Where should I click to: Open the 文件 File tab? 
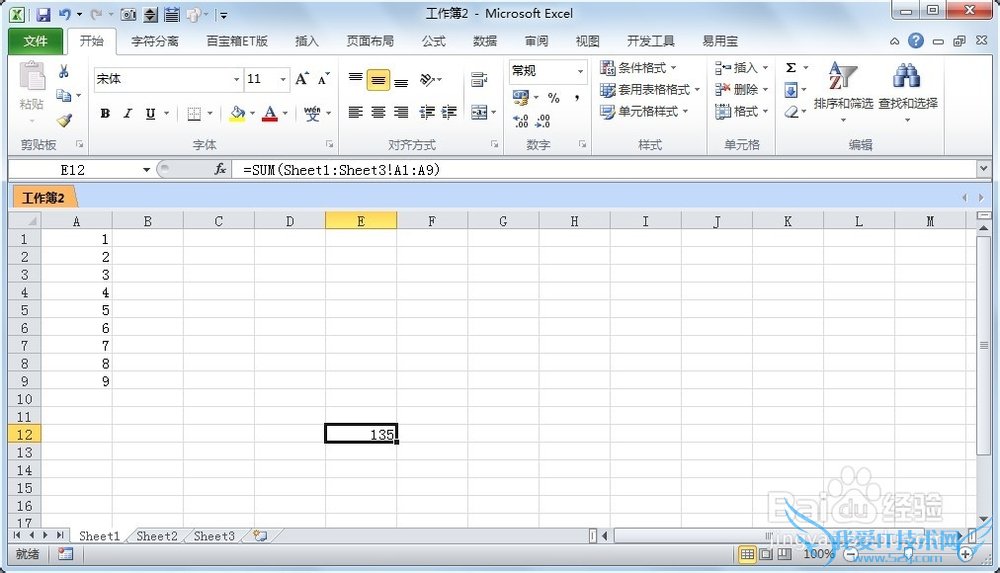(x=35, y=41)
